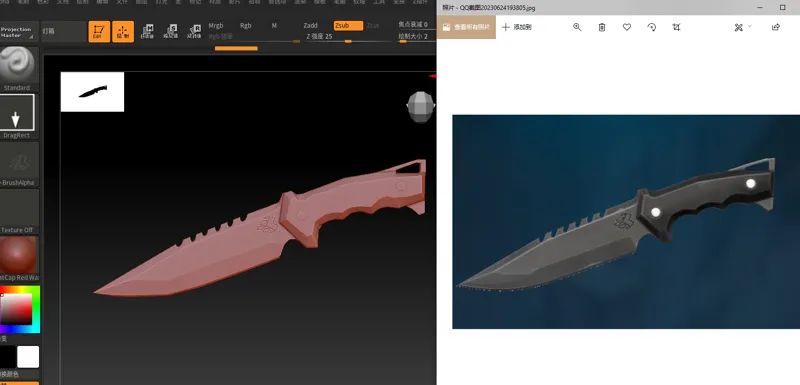Enable the Rgb paint mode

[246, 25]
